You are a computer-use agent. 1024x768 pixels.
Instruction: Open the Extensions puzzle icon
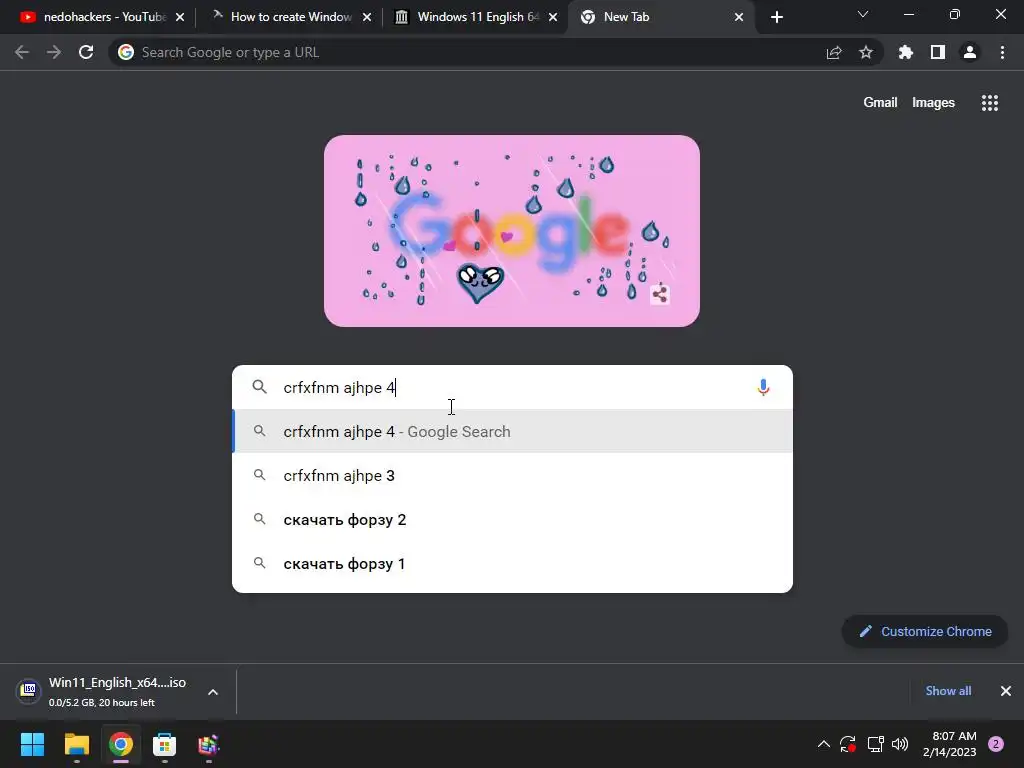coord(906,52)
